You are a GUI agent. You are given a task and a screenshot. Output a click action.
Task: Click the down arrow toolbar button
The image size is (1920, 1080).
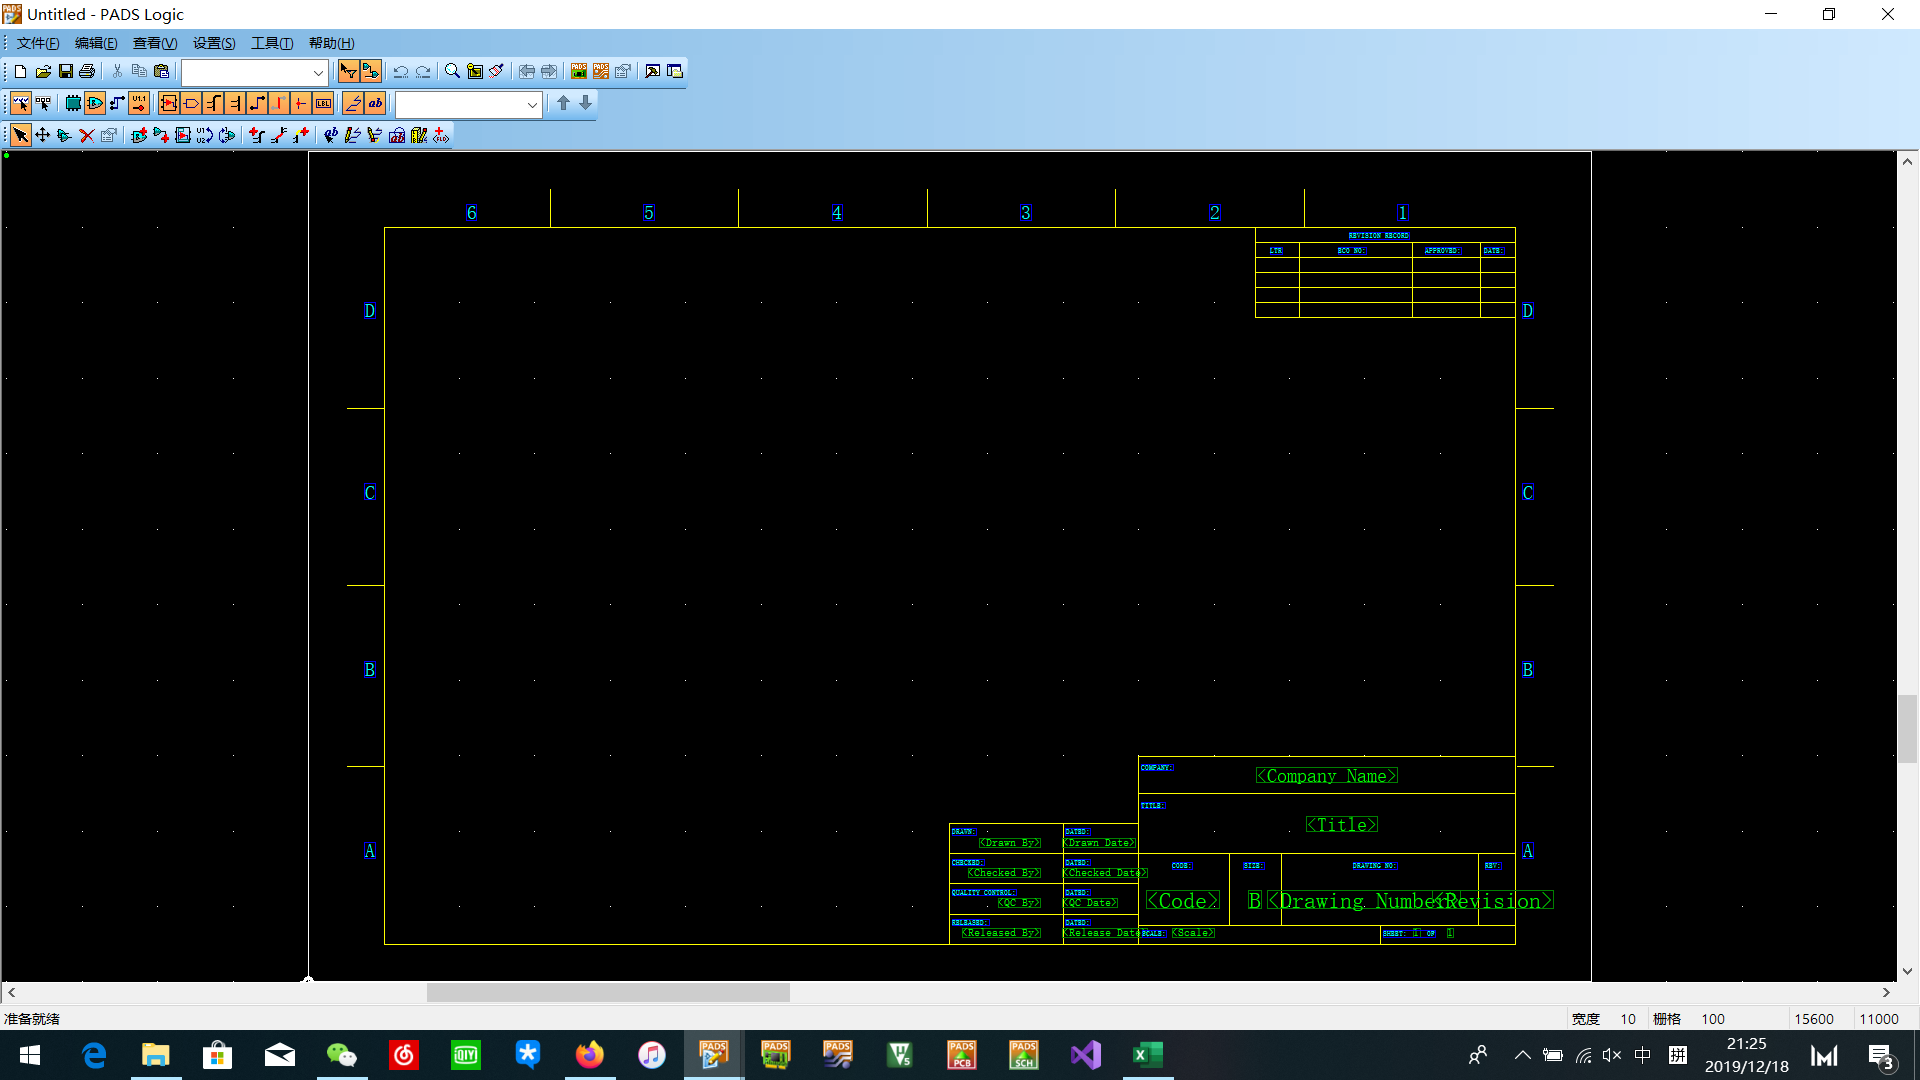[x=586, y=103]
